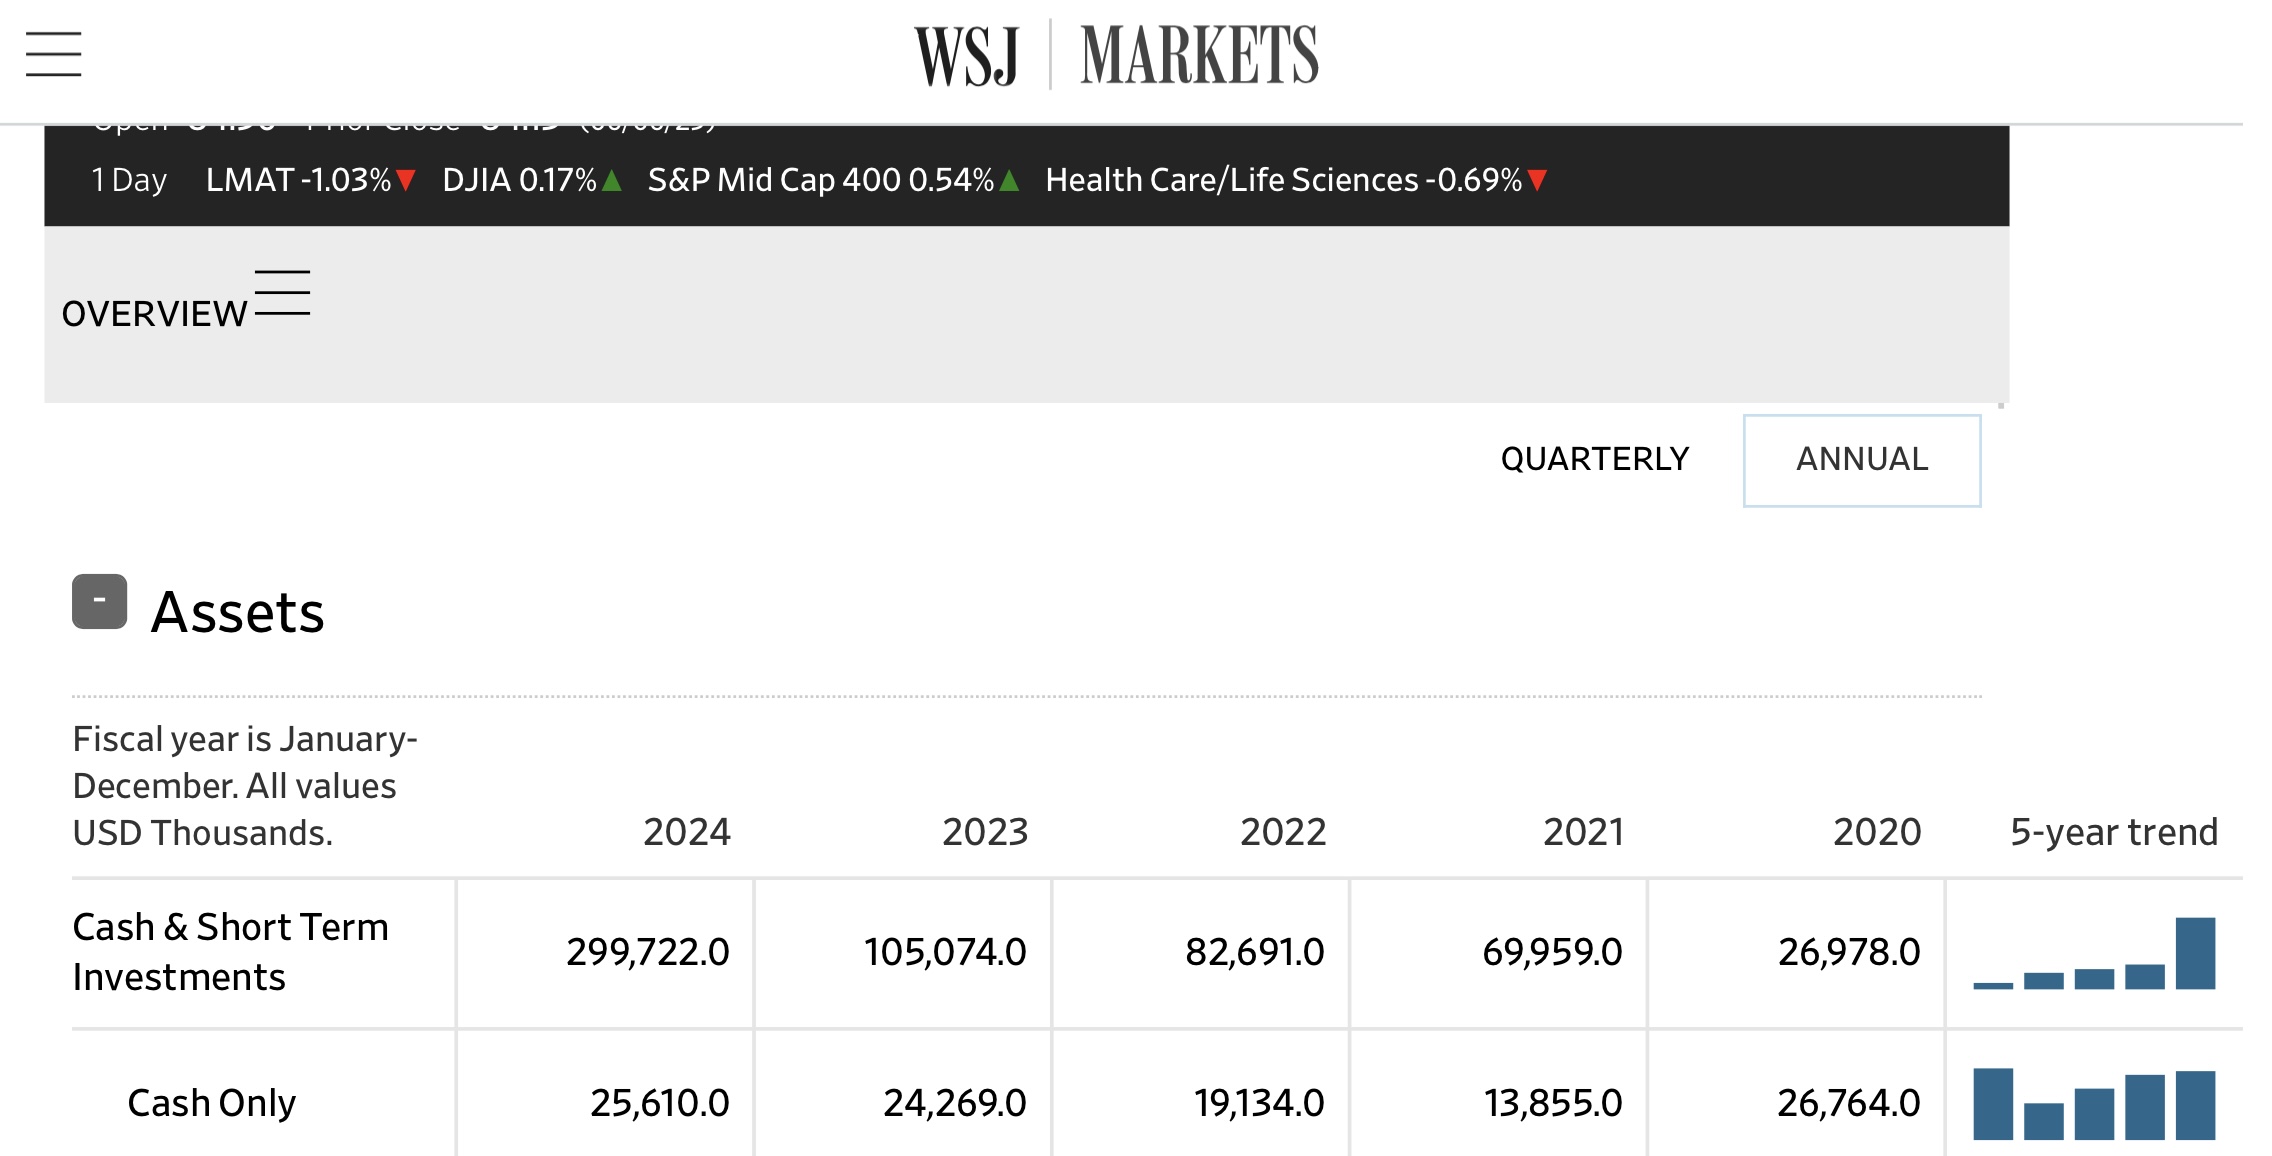
Task: Click the Health Care red down arrow
Action: click(1537, 180)
